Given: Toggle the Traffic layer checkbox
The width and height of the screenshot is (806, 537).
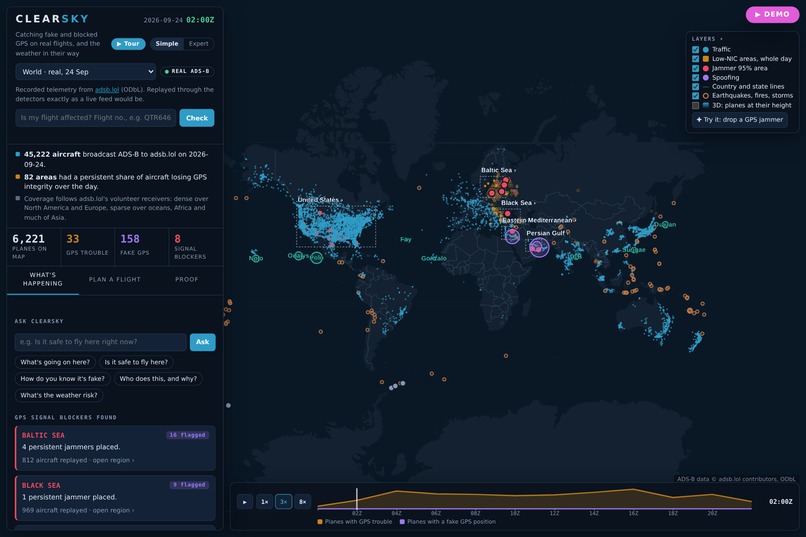Looking at the screenshot, I should pos(695,50).
